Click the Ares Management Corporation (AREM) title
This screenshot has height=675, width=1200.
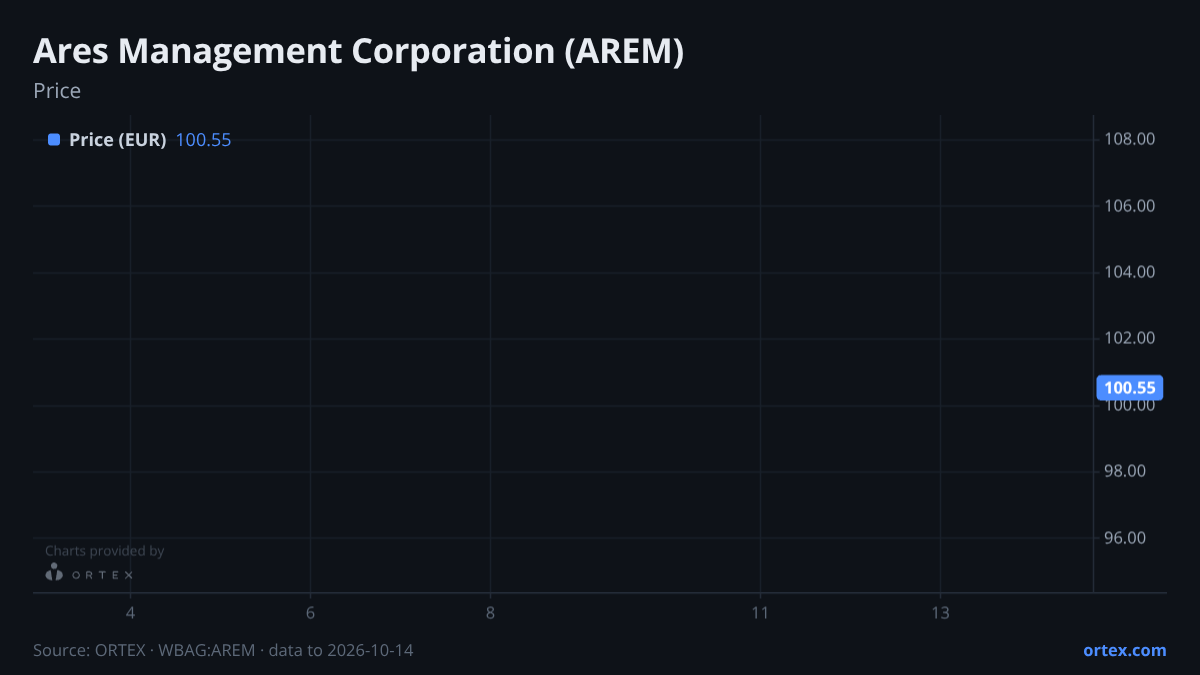(359, 51)
